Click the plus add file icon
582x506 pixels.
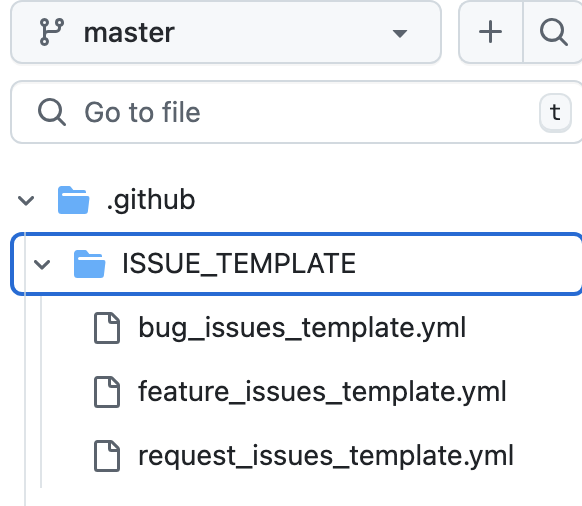[490, 32]
